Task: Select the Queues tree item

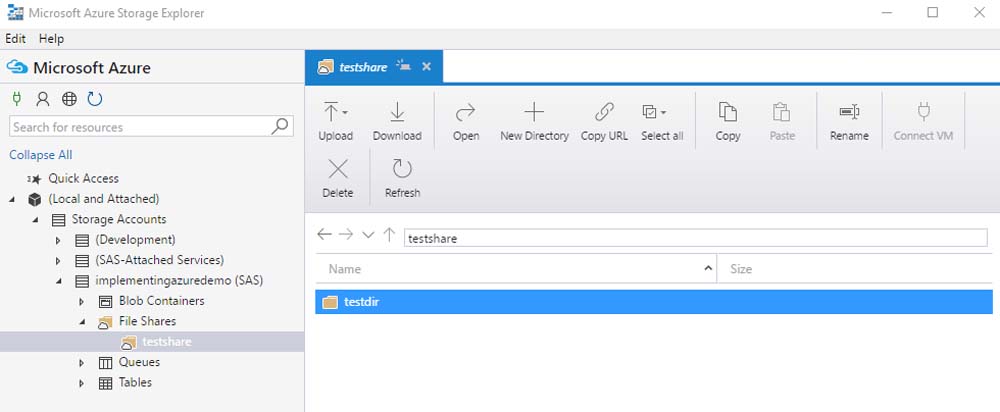Action: (139, 362)
